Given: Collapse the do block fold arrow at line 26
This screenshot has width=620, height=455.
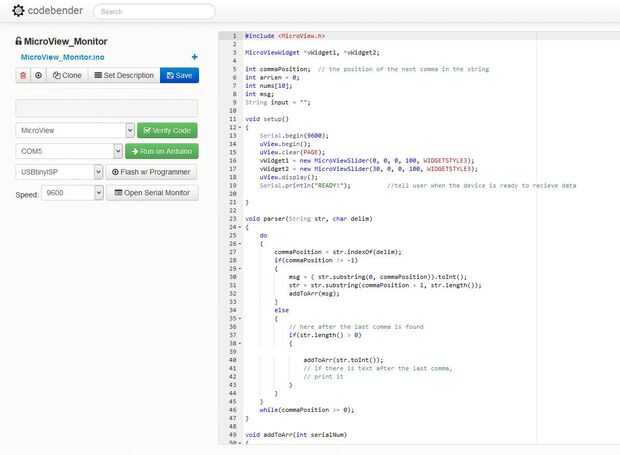Looking at the screenshot, I should (x=240, y=244).
